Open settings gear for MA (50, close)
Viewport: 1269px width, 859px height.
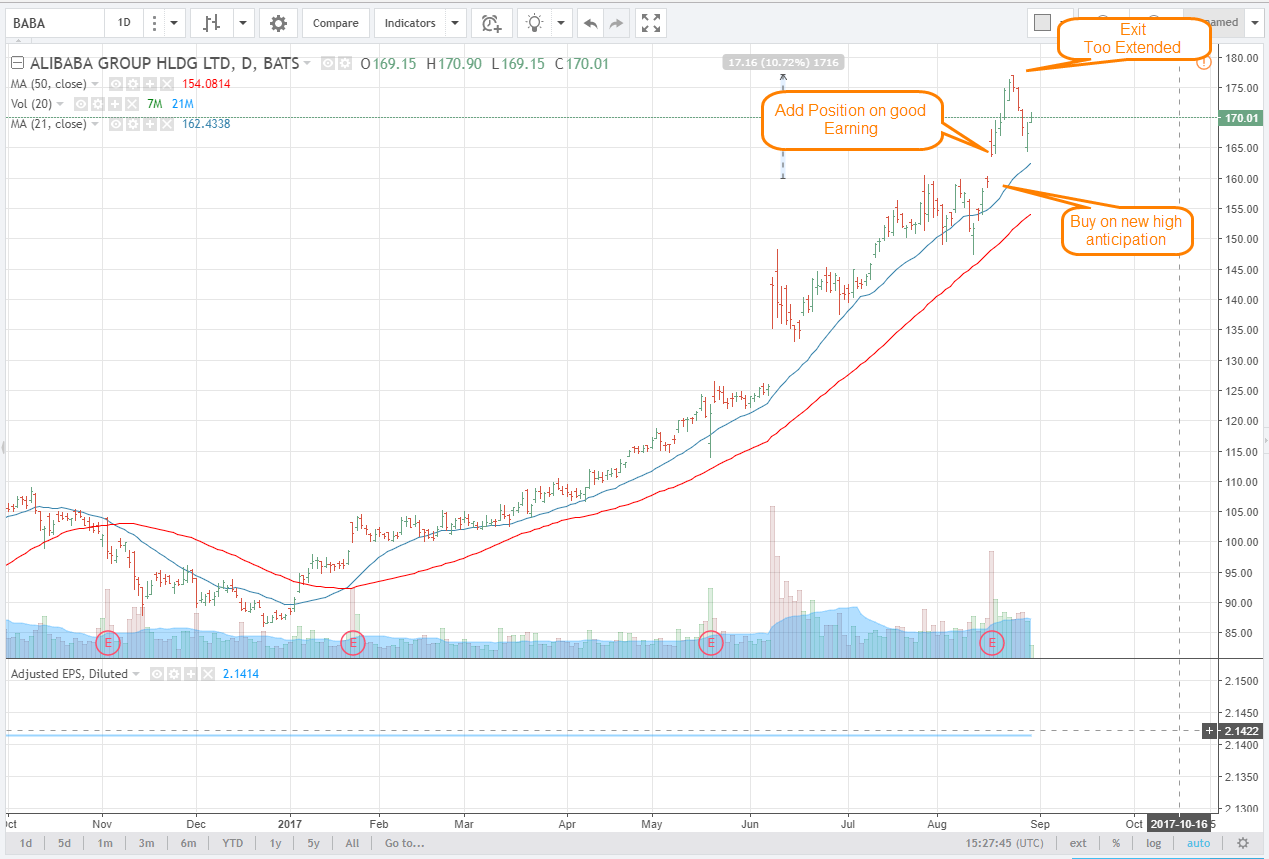pyautogui.click(x=134, y=84)
